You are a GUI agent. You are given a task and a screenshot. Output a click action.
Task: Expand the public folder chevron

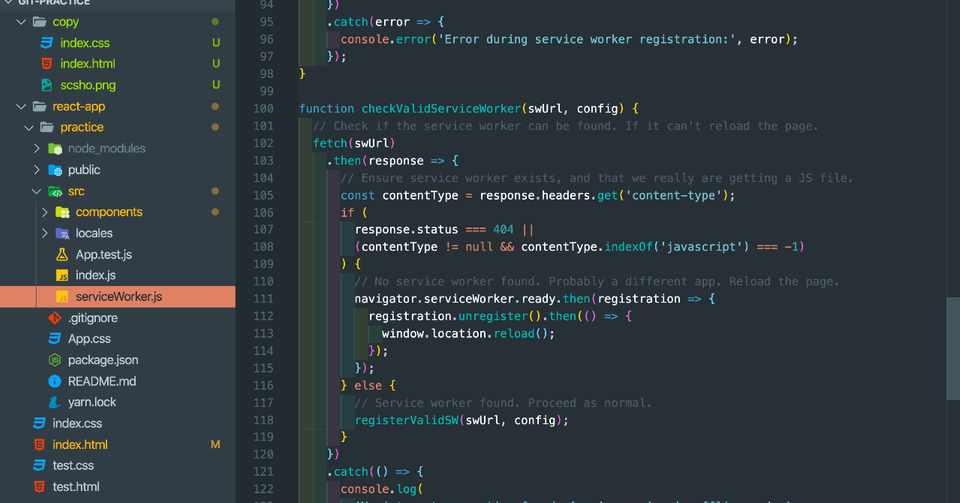pyautogui.click(x=37, y=170)
